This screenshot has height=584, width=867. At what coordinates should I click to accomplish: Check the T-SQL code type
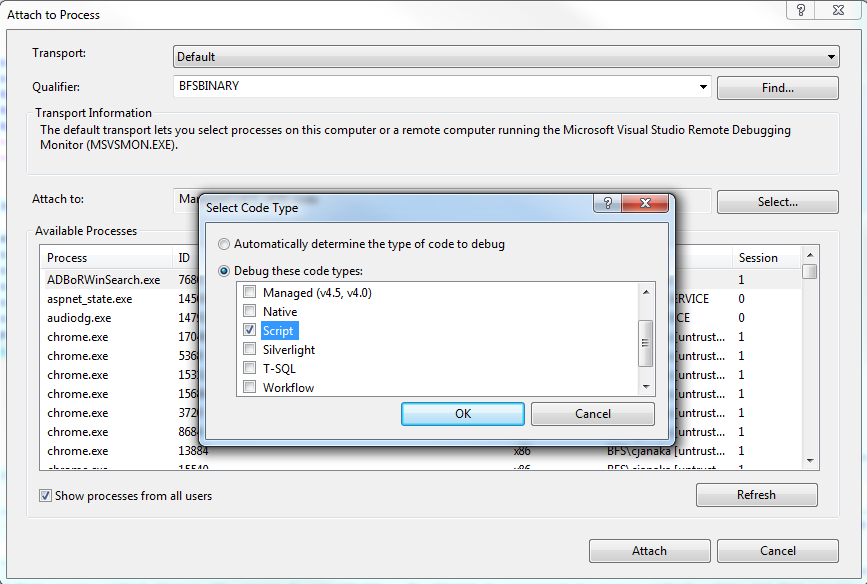click(248, 368)
